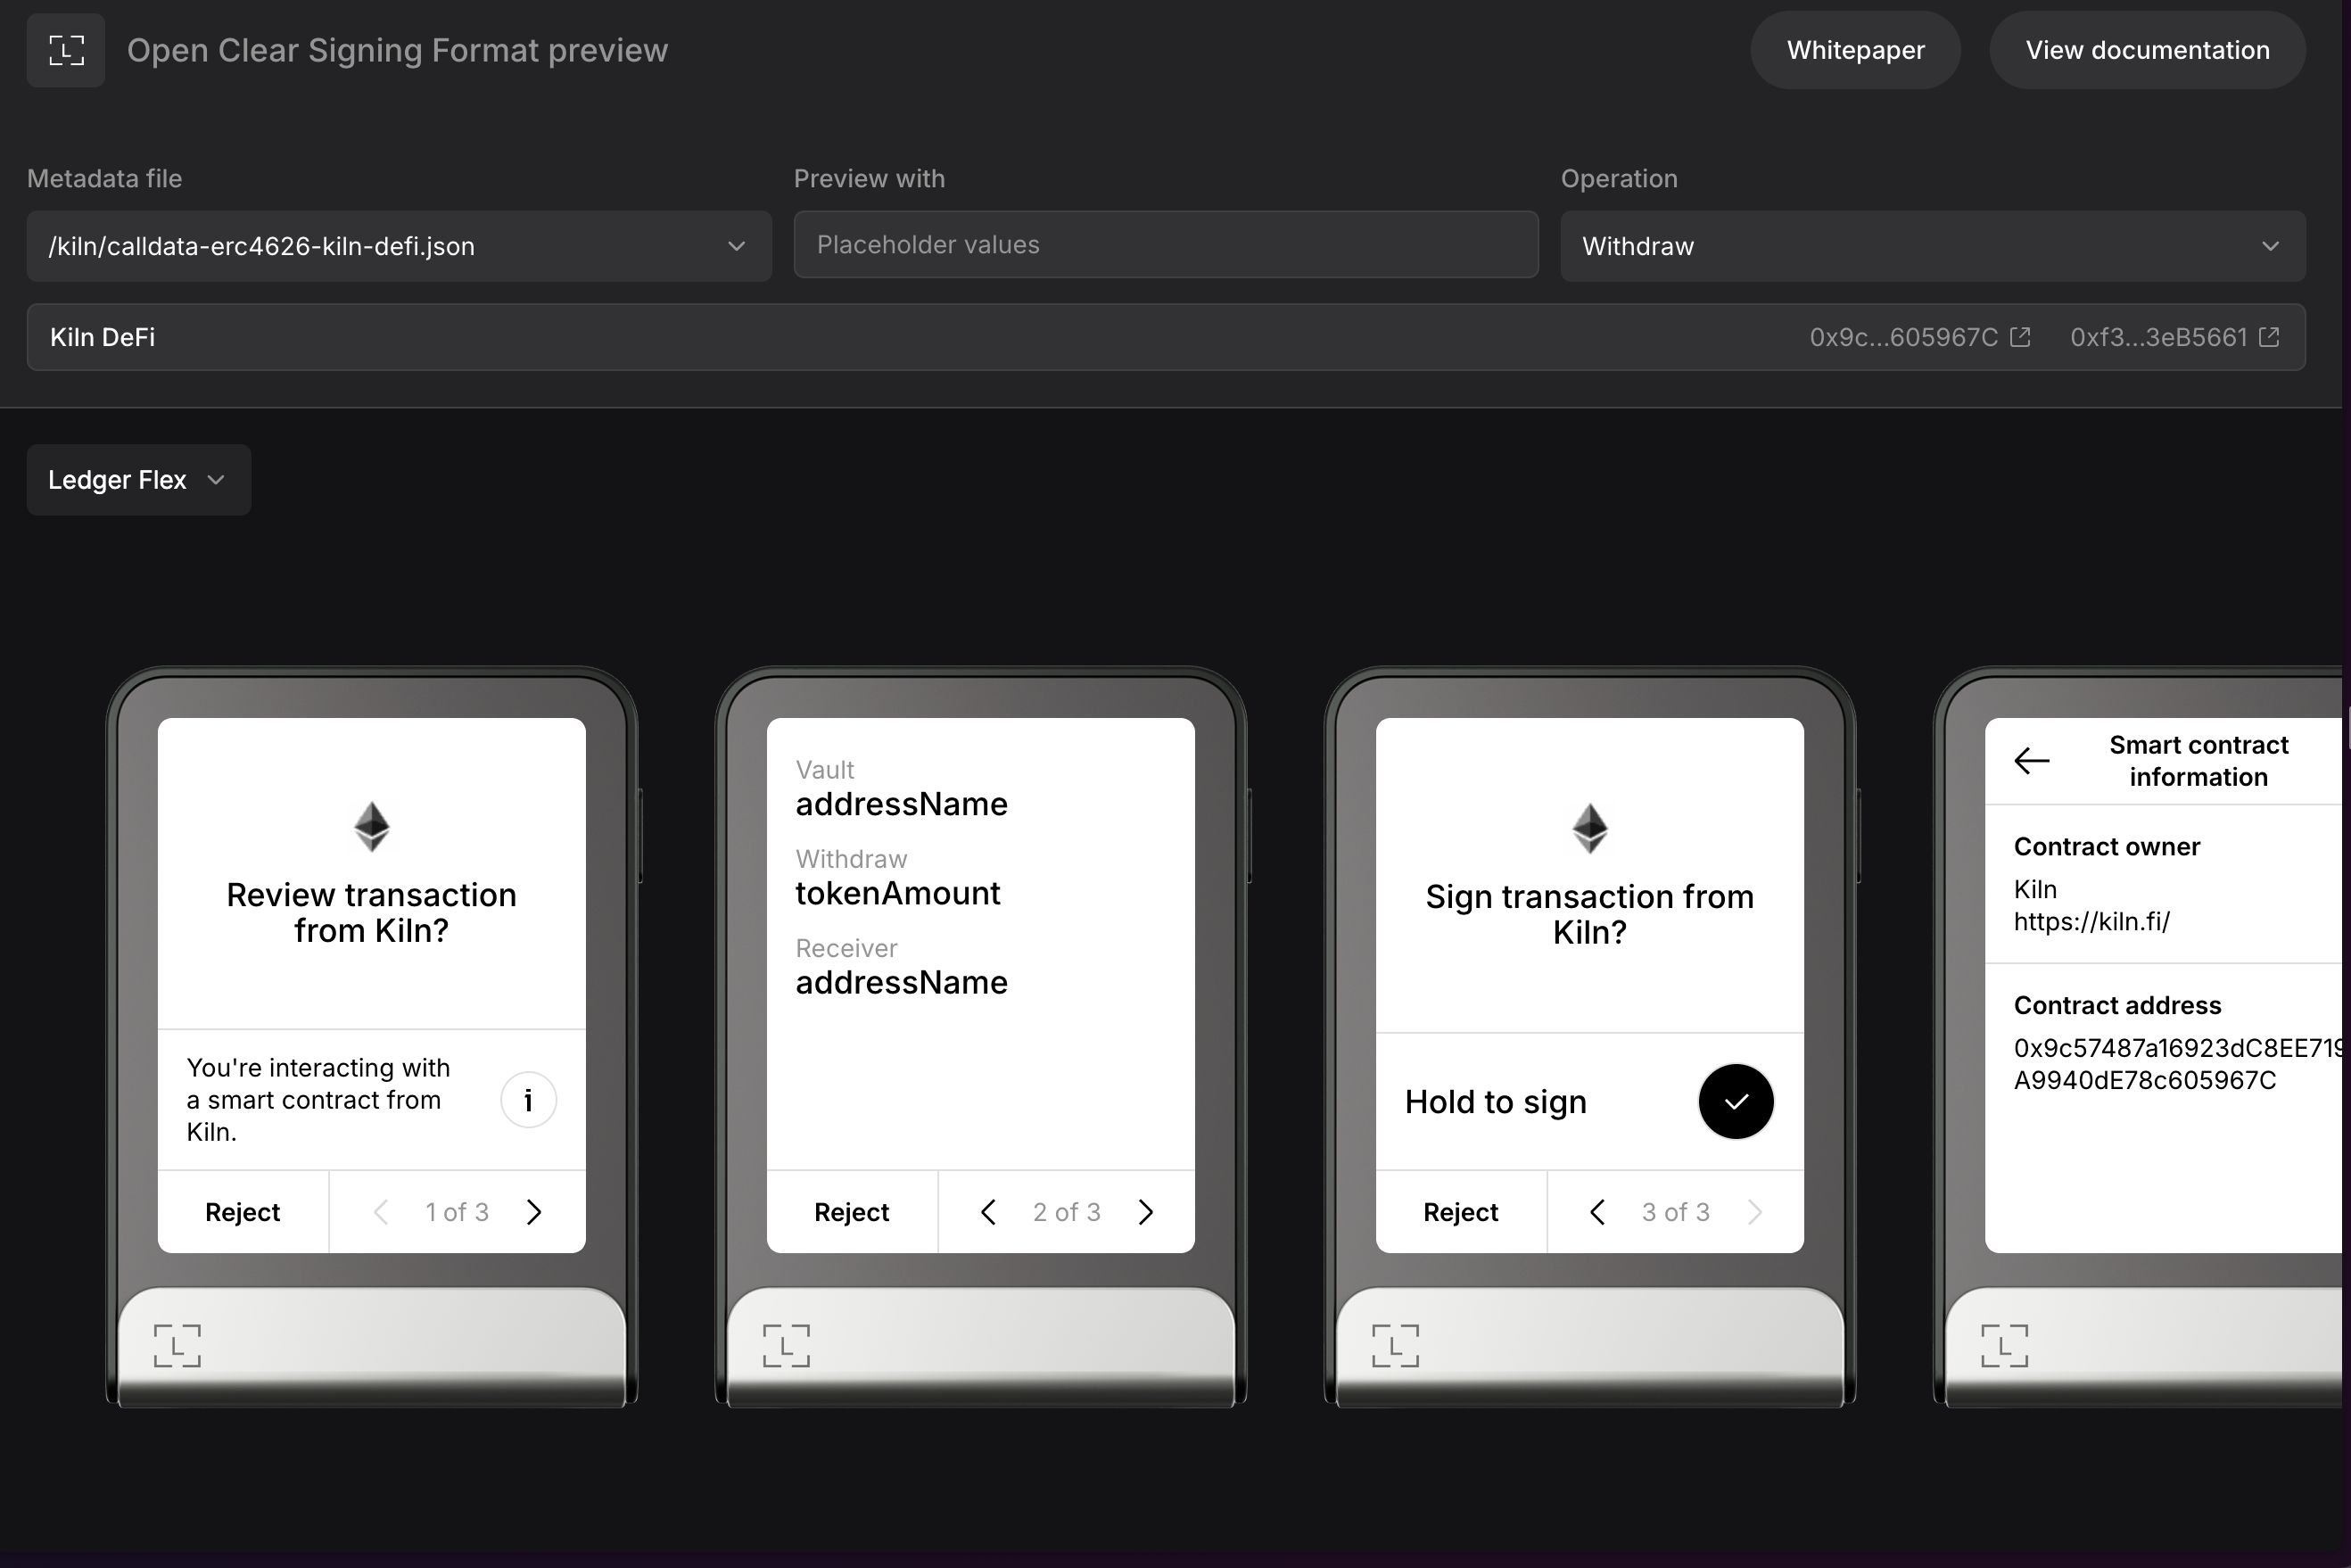2351x1568 pixels.
Task: Click the 0x9c...605967C address text
Action: (1903, 337)
